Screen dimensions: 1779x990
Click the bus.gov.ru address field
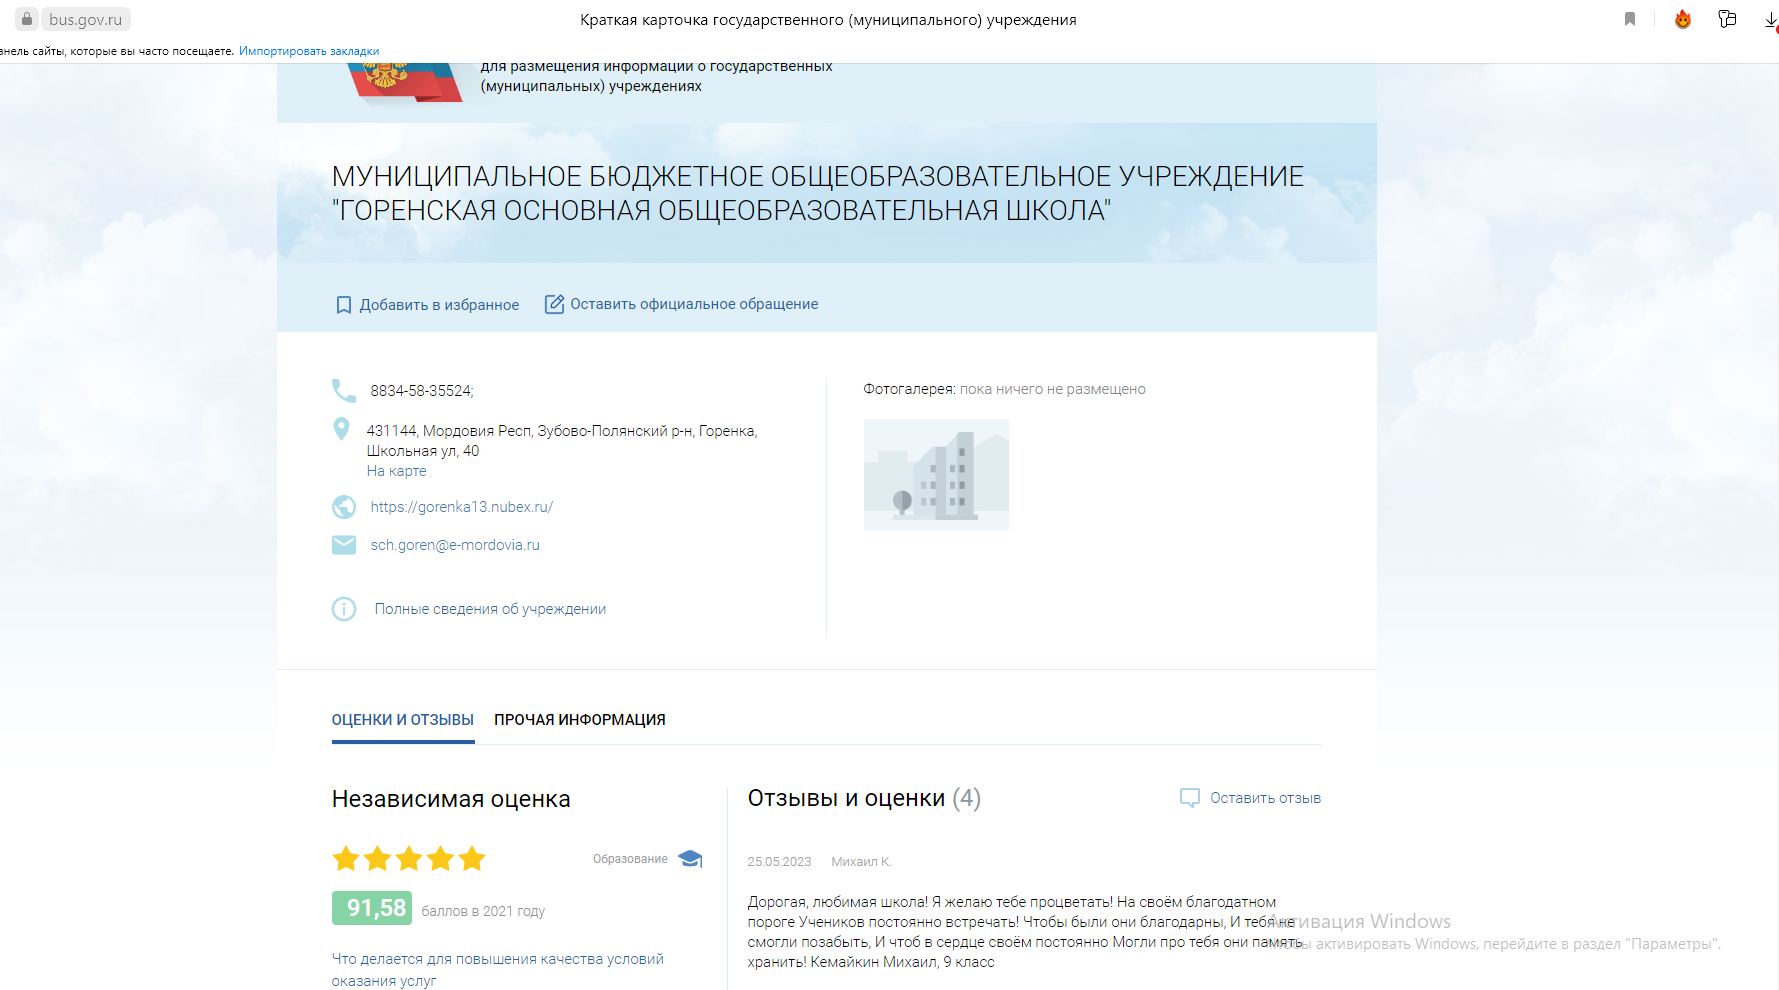coord(86,19)
